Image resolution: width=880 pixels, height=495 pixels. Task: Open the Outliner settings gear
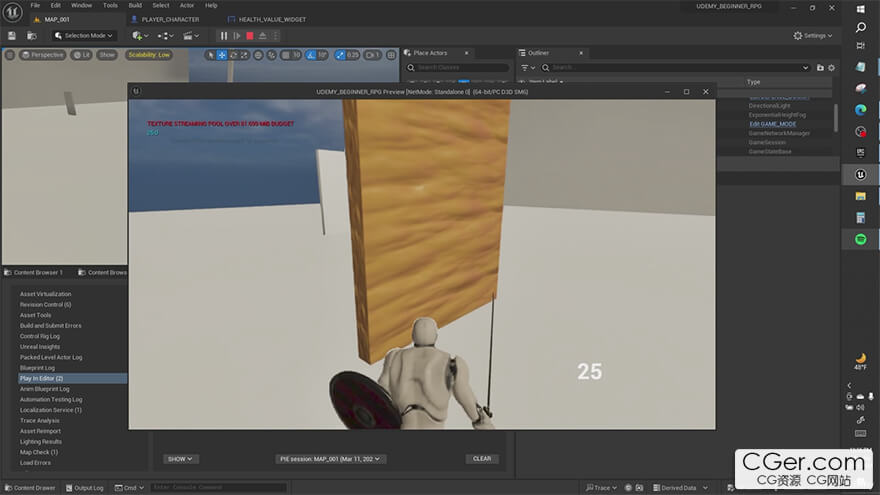click(x=831, y=67)
